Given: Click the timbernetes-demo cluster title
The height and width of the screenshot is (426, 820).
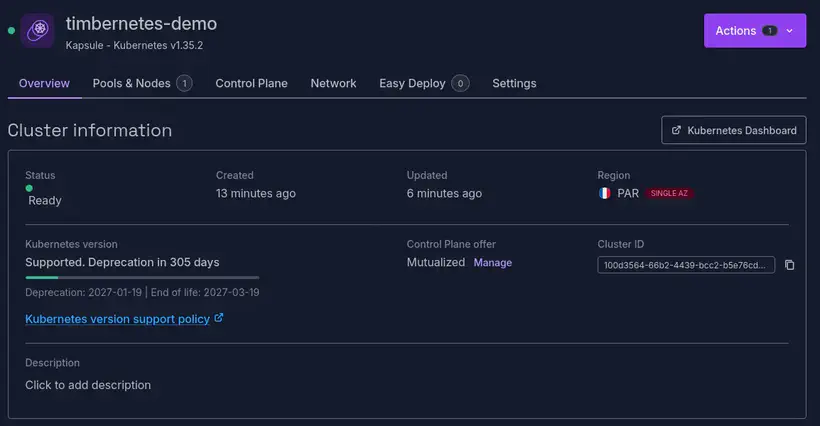Looking at the screenshot, I should [141, 24].
